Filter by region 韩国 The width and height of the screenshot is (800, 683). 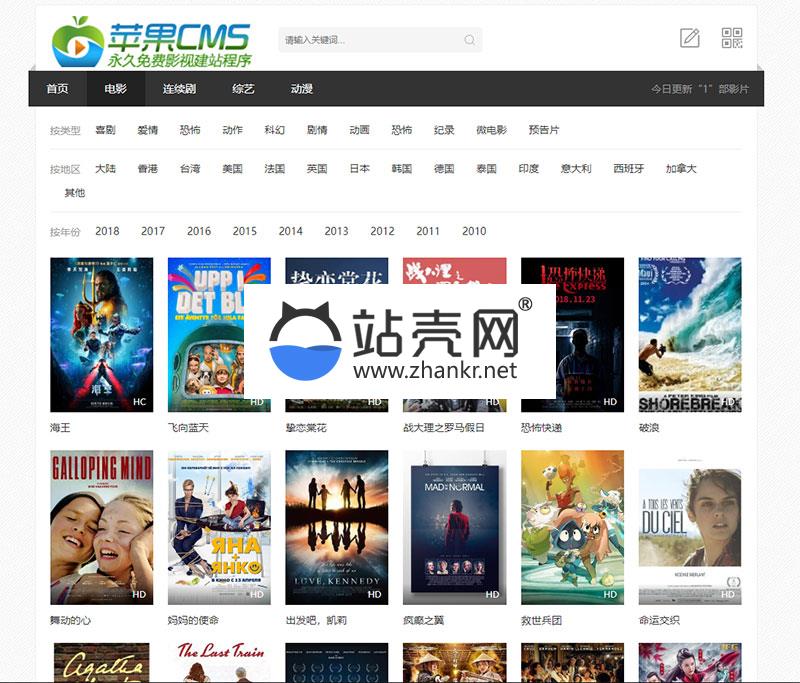[402, 169]
